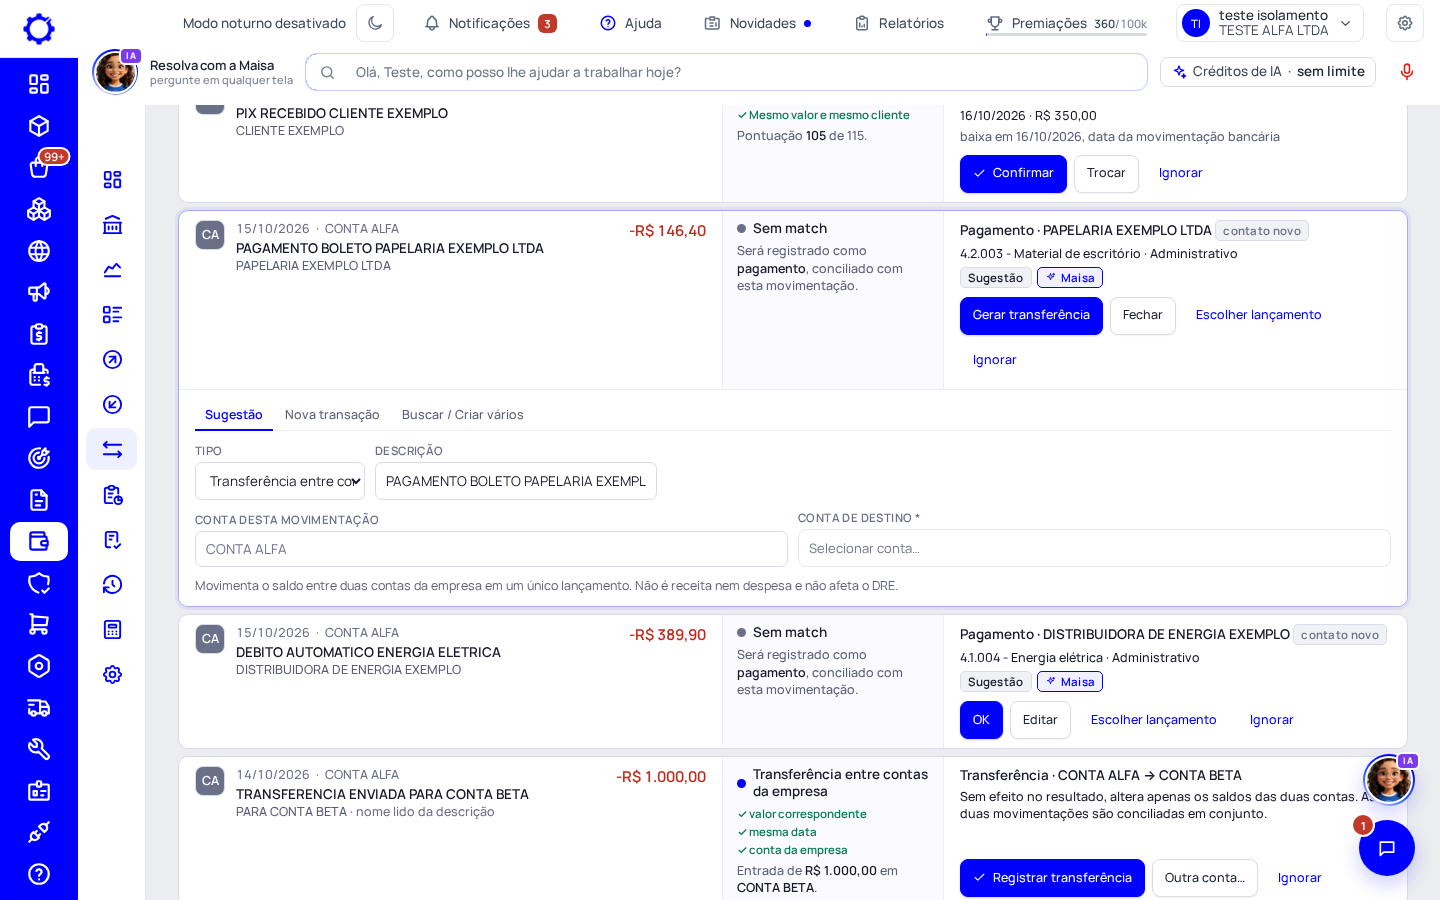
Task: Select the wallet finance icon in the blue sidebar
Action: [x=39, y=541]
